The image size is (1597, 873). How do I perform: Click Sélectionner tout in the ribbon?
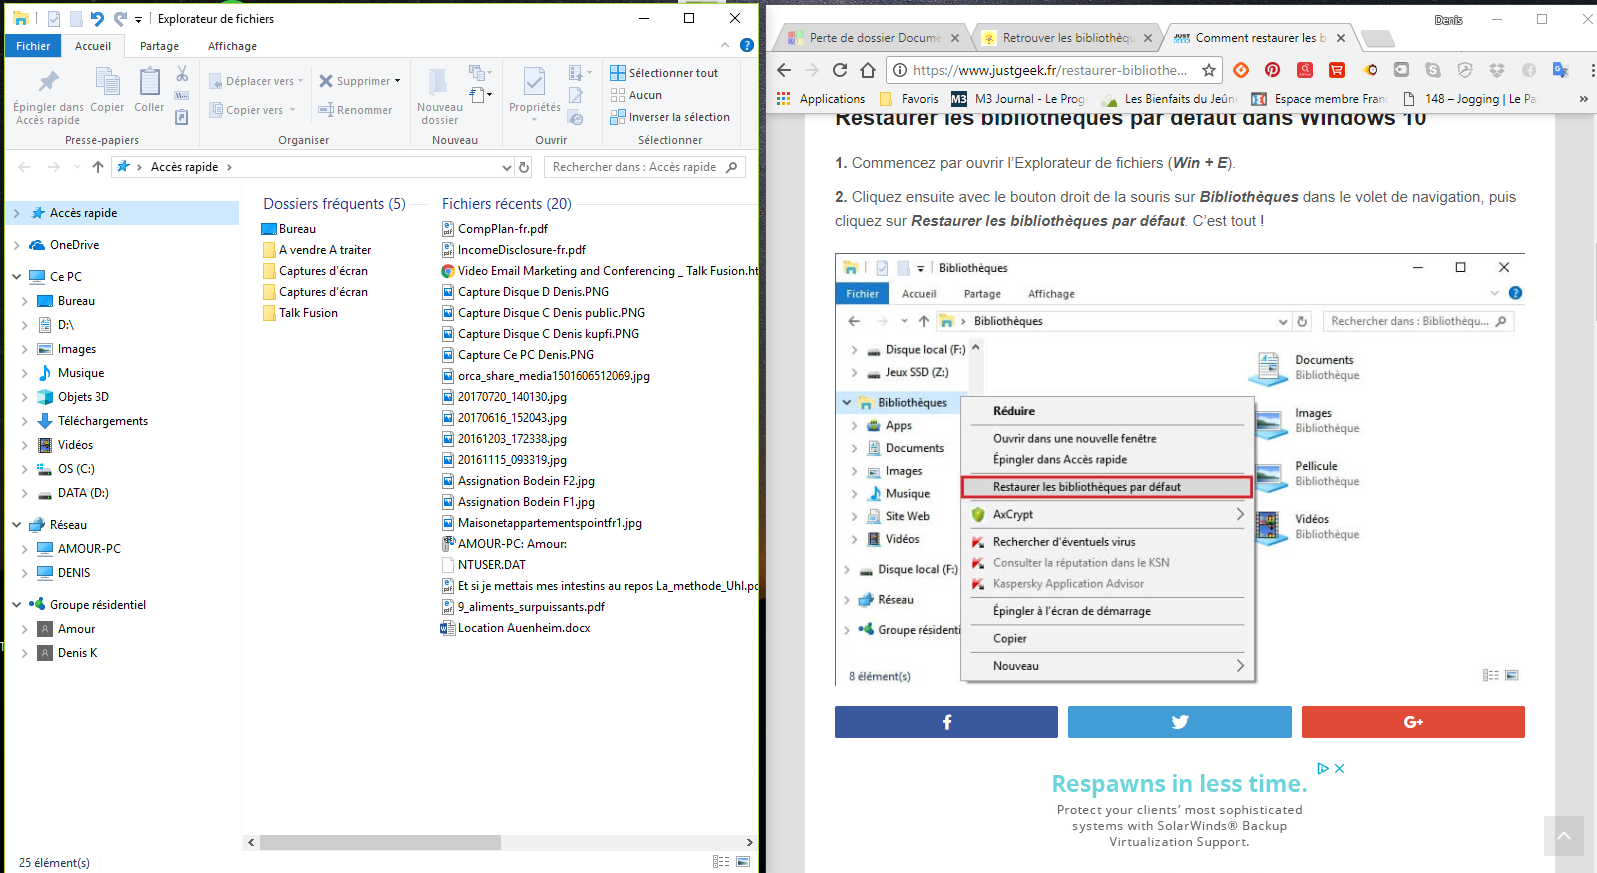tap(664, 73)
